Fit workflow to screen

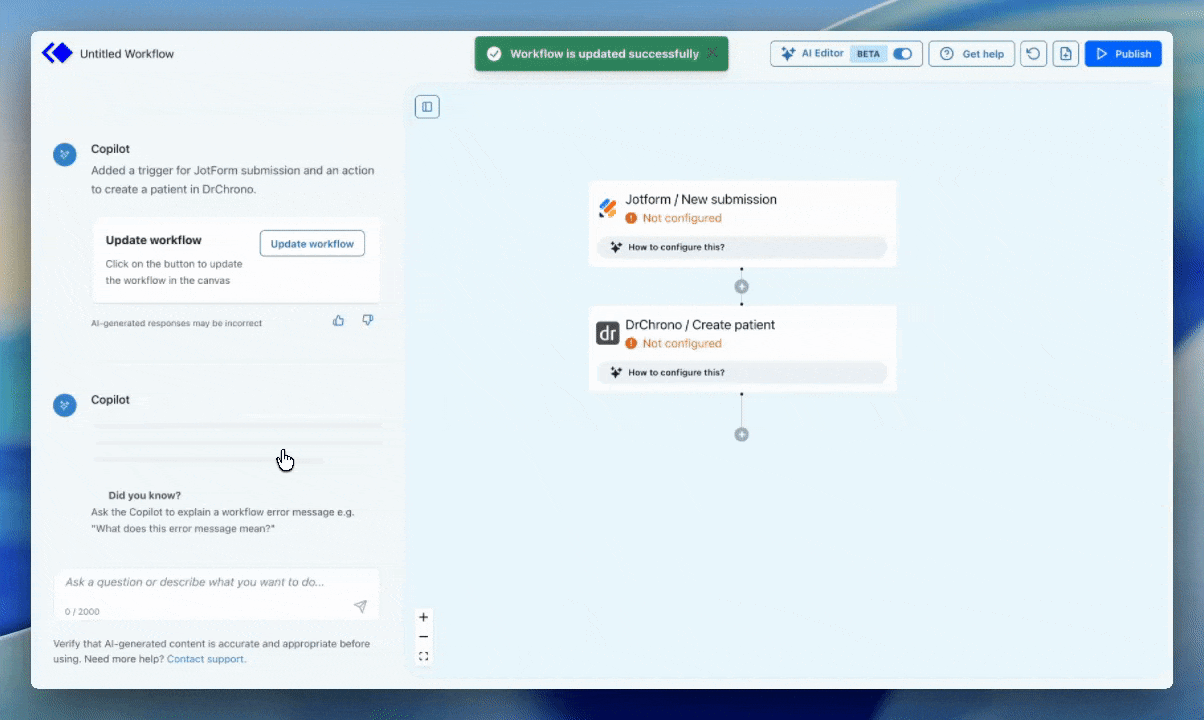424,656
